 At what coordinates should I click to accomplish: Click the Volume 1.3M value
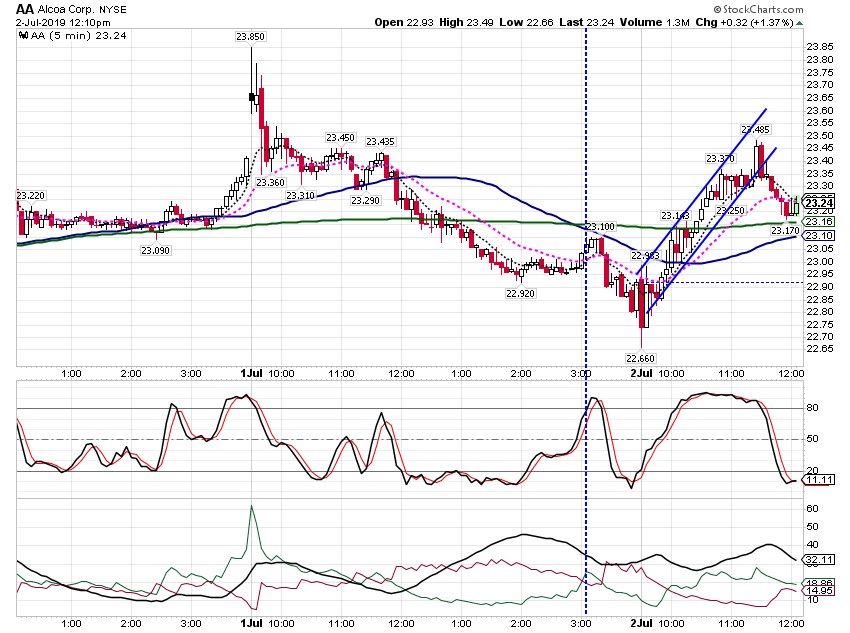click(x=655, y=22)
